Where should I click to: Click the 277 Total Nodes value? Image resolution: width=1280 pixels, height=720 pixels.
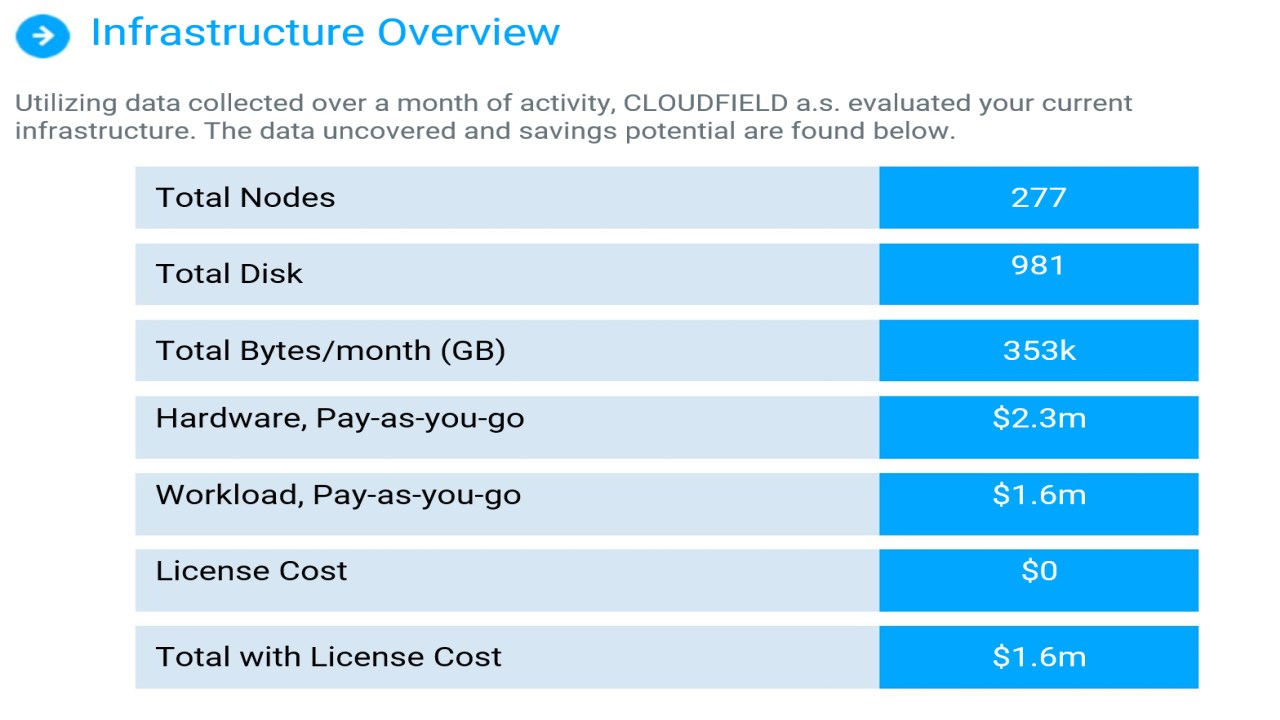(1038, 197)
